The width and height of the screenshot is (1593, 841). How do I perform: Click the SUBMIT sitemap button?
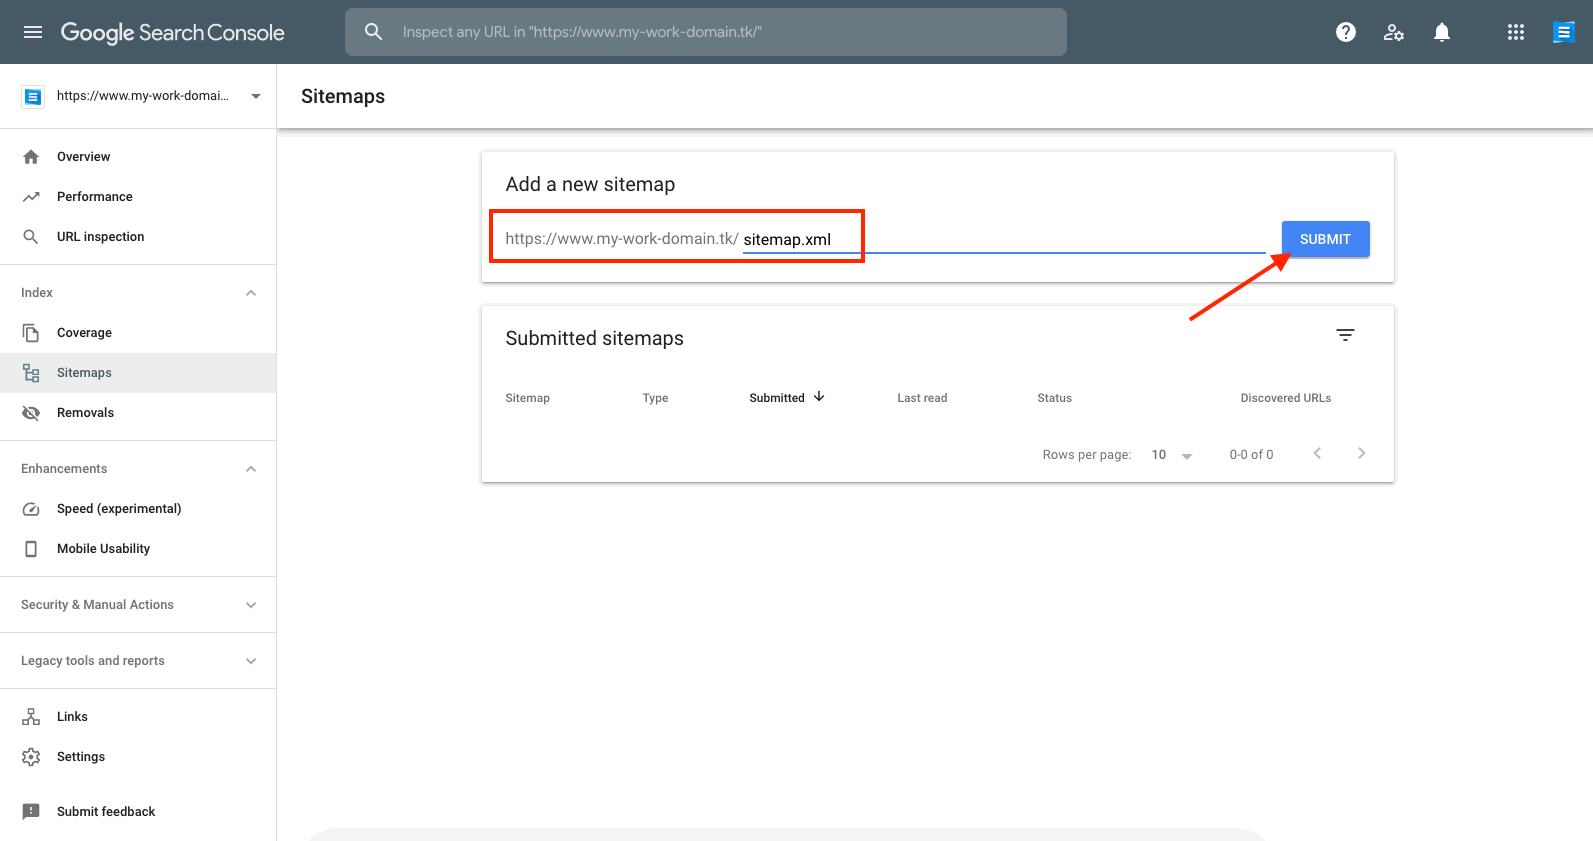(1325, 239)
